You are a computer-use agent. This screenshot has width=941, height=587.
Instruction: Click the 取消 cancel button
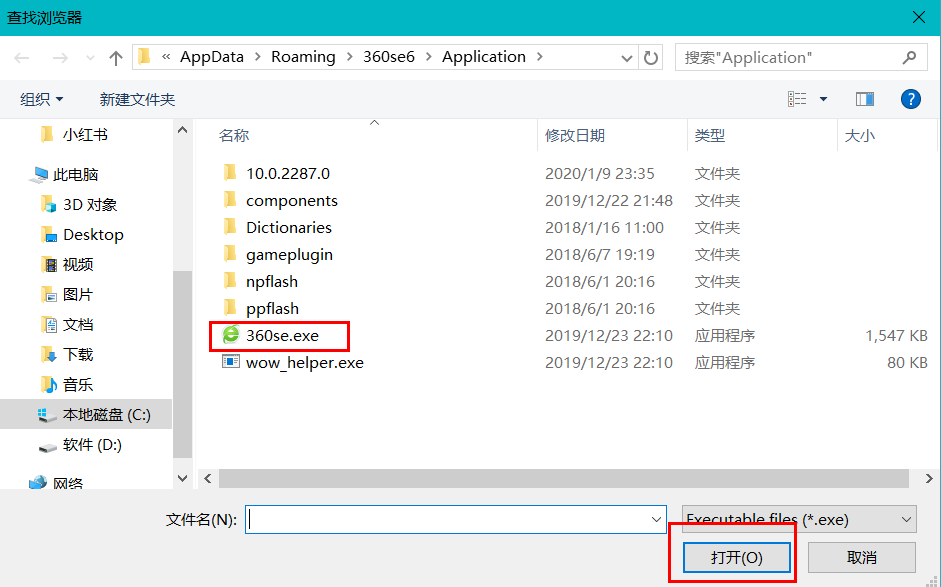(862, 558)
